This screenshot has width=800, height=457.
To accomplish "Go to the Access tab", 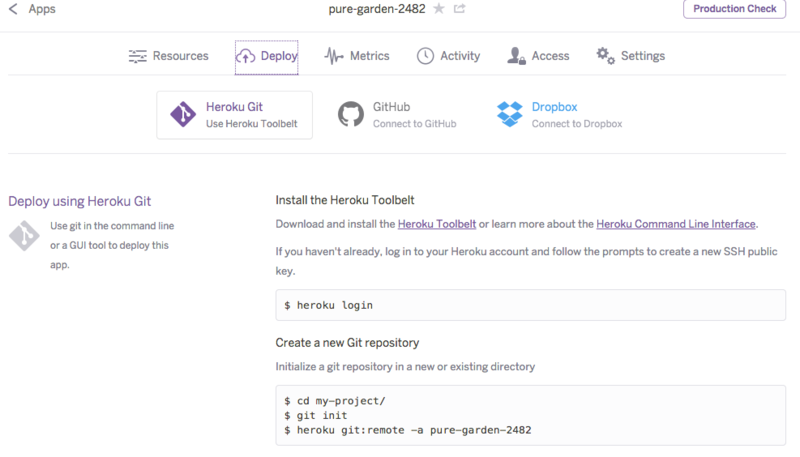I will pos(538,56).
